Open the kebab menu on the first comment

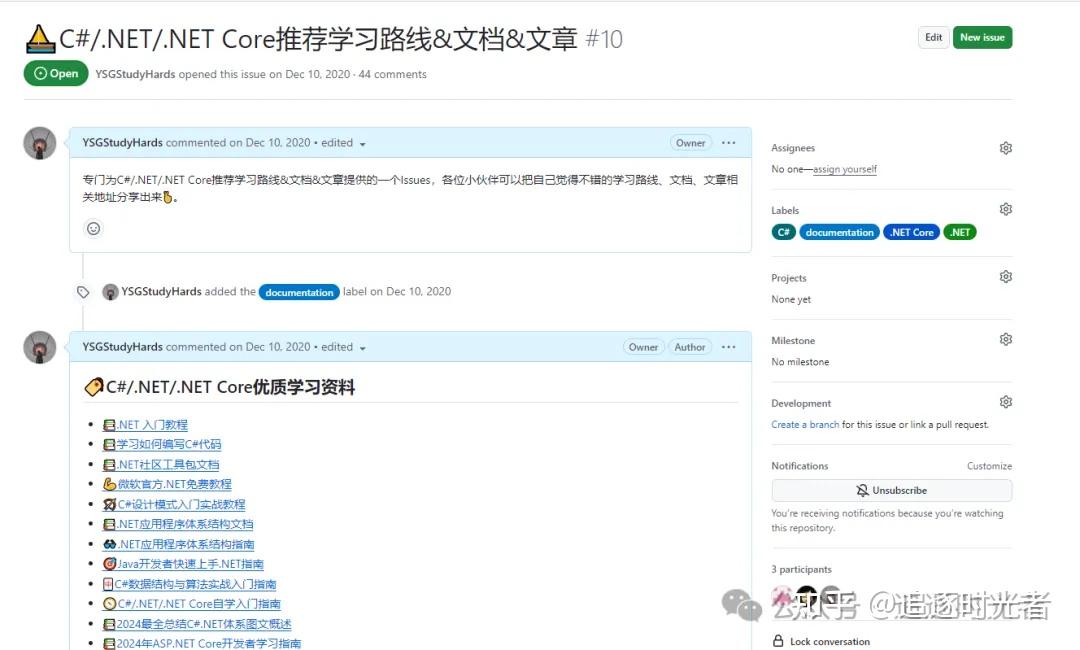[x=730, y=142]
